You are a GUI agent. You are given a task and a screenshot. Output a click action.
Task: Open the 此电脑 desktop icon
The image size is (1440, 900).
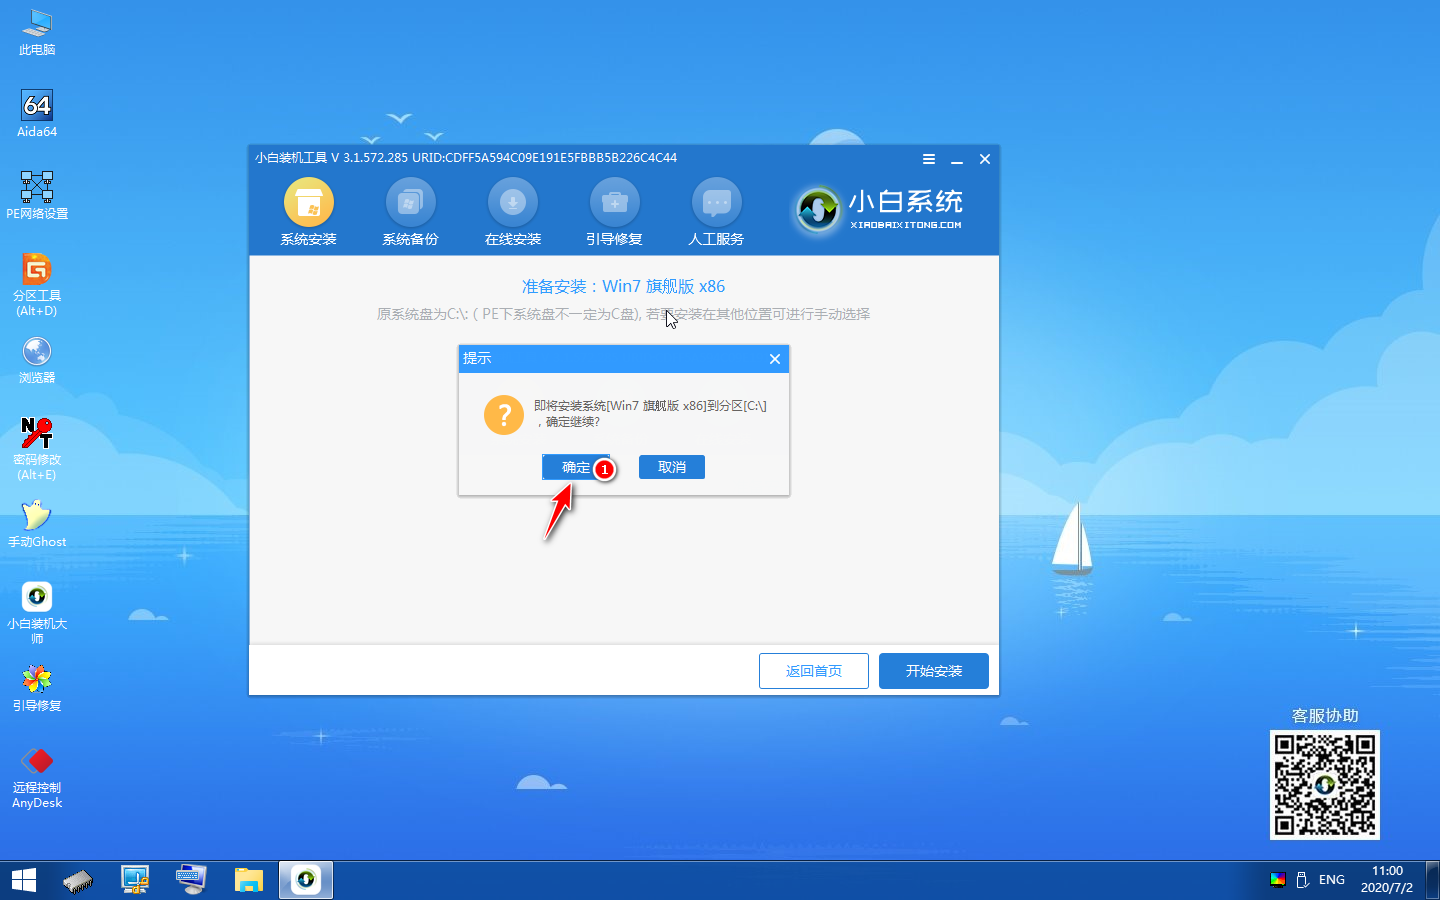37,32
